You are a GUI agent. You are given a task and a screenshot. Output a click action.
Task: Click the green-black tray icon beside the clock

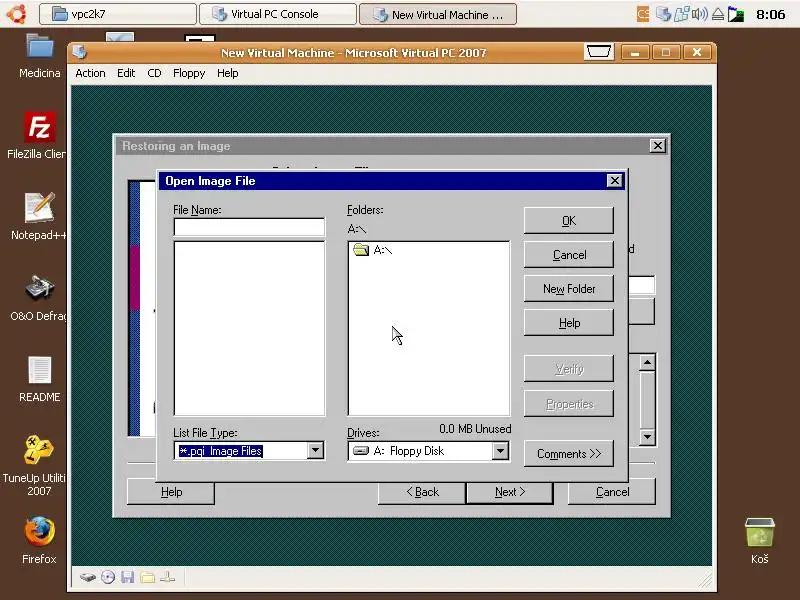[736, 14]
